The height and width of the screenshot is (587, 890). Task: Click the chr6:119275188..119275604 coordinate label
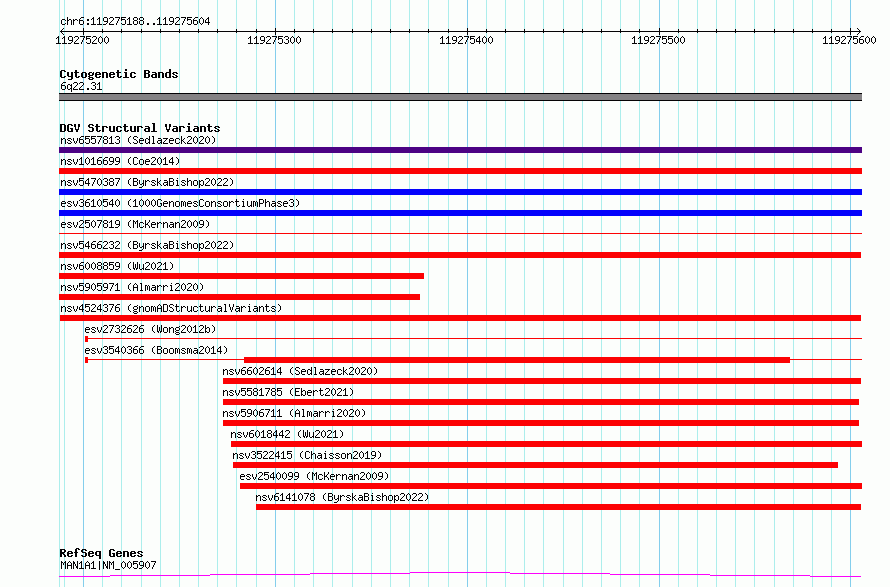pos(135,22)
